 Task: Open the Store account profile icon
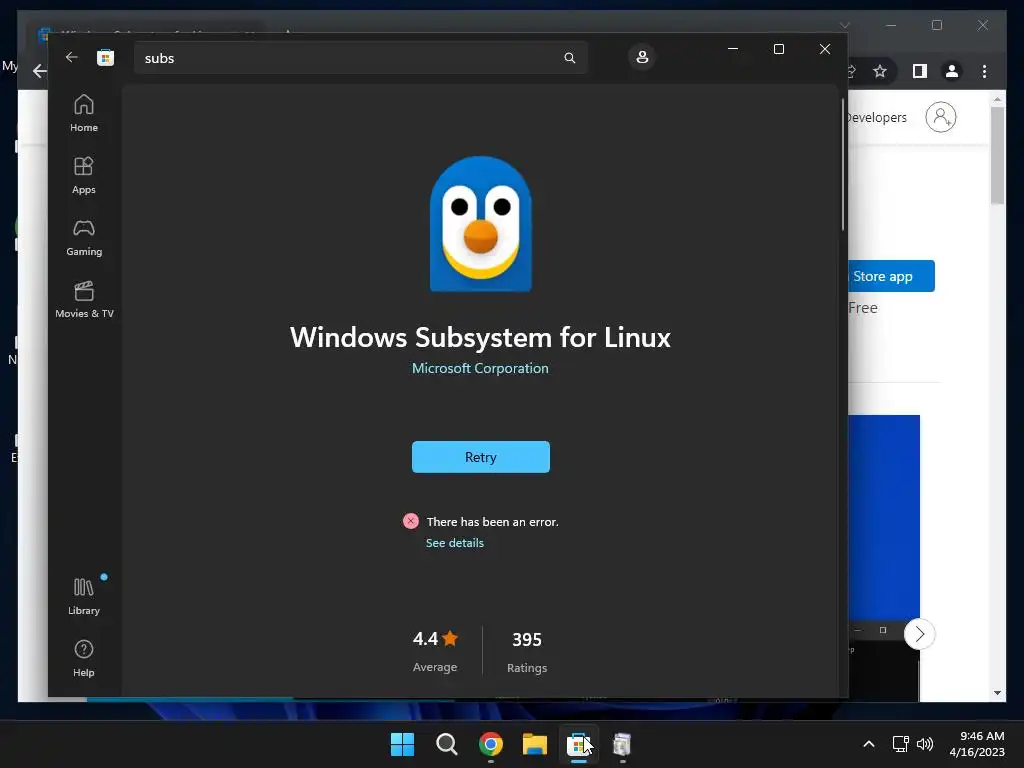[642, 57]
